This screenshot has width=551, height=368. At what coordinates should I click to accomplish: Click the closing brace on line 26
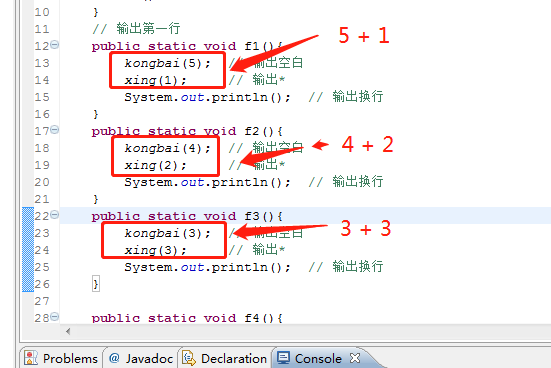[x=96, y=284]
